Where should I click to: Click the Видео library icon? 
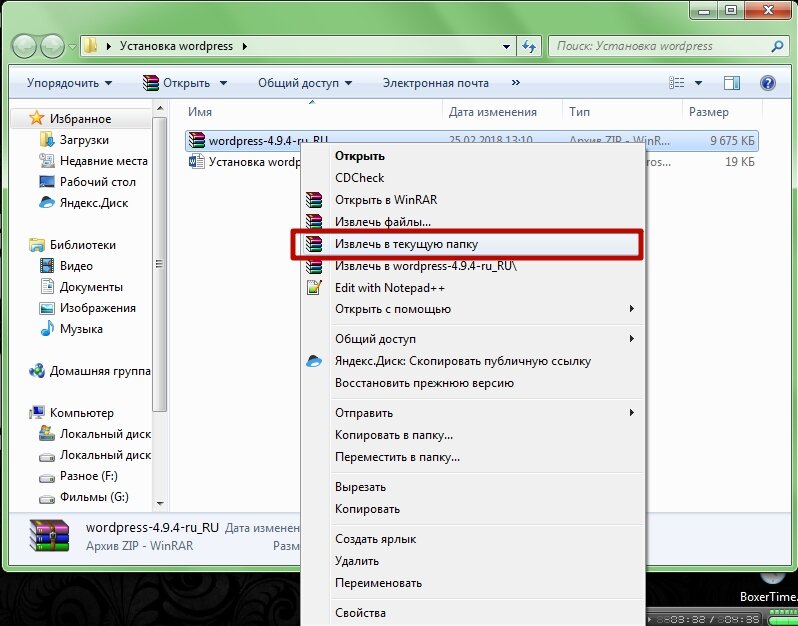point(46,266)
